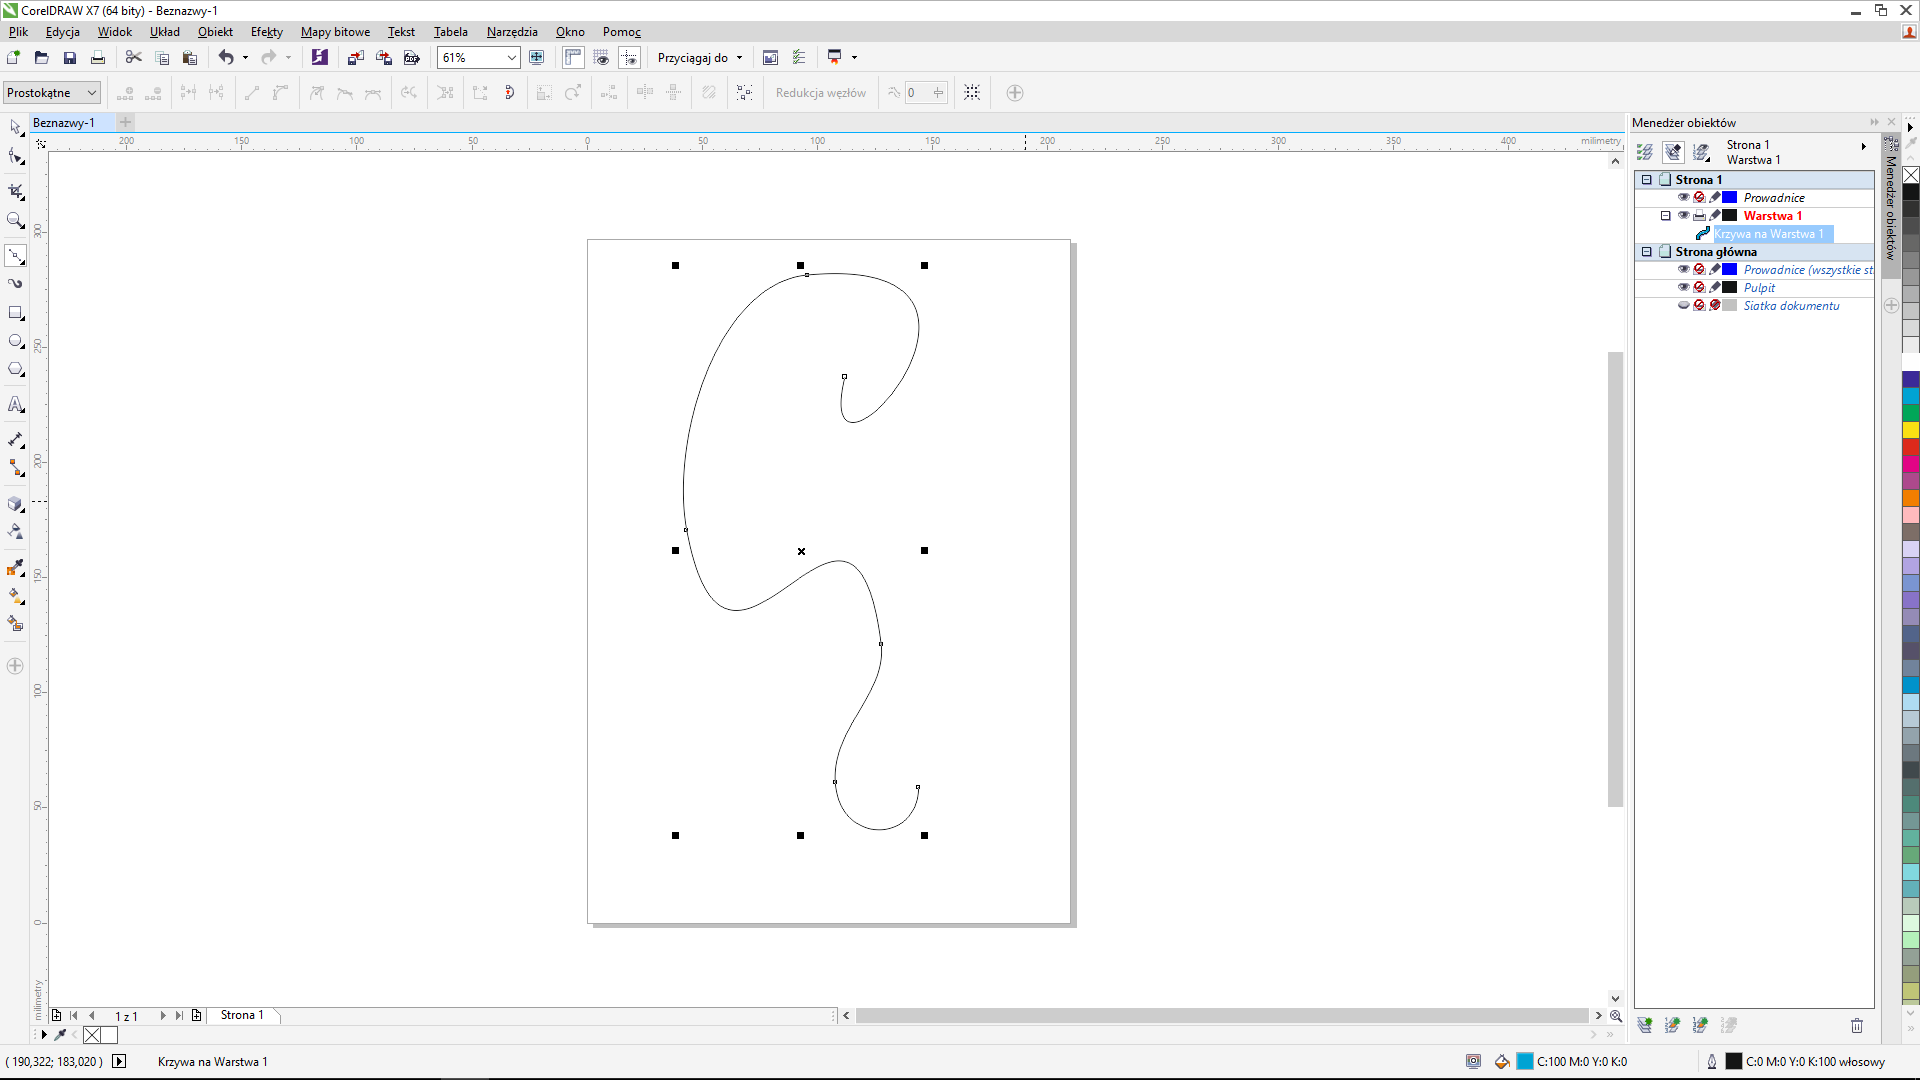Open the Prostokątne selection mode dropdown
Screen dimensions: 1920x1080
click(91, 93)
